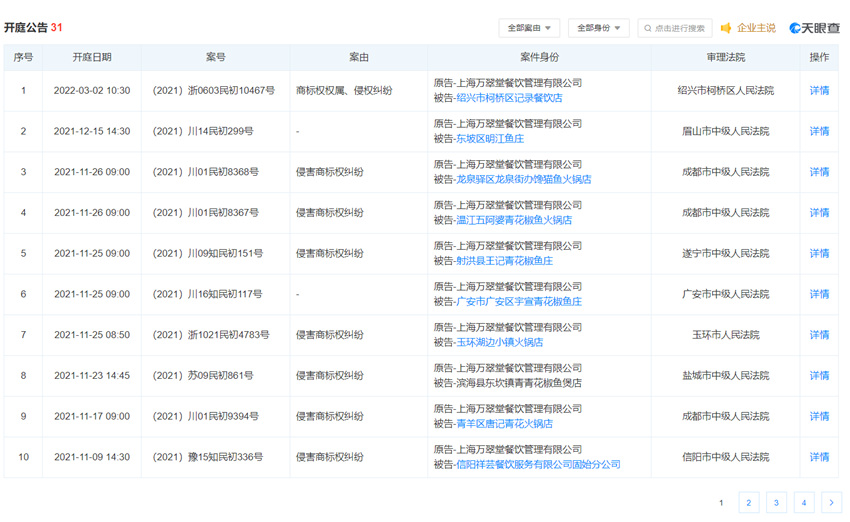This screenshot has height=522, width=850.
Task: Expand the 全部身份 dropdown filter
Action: (x=598, y=28)
